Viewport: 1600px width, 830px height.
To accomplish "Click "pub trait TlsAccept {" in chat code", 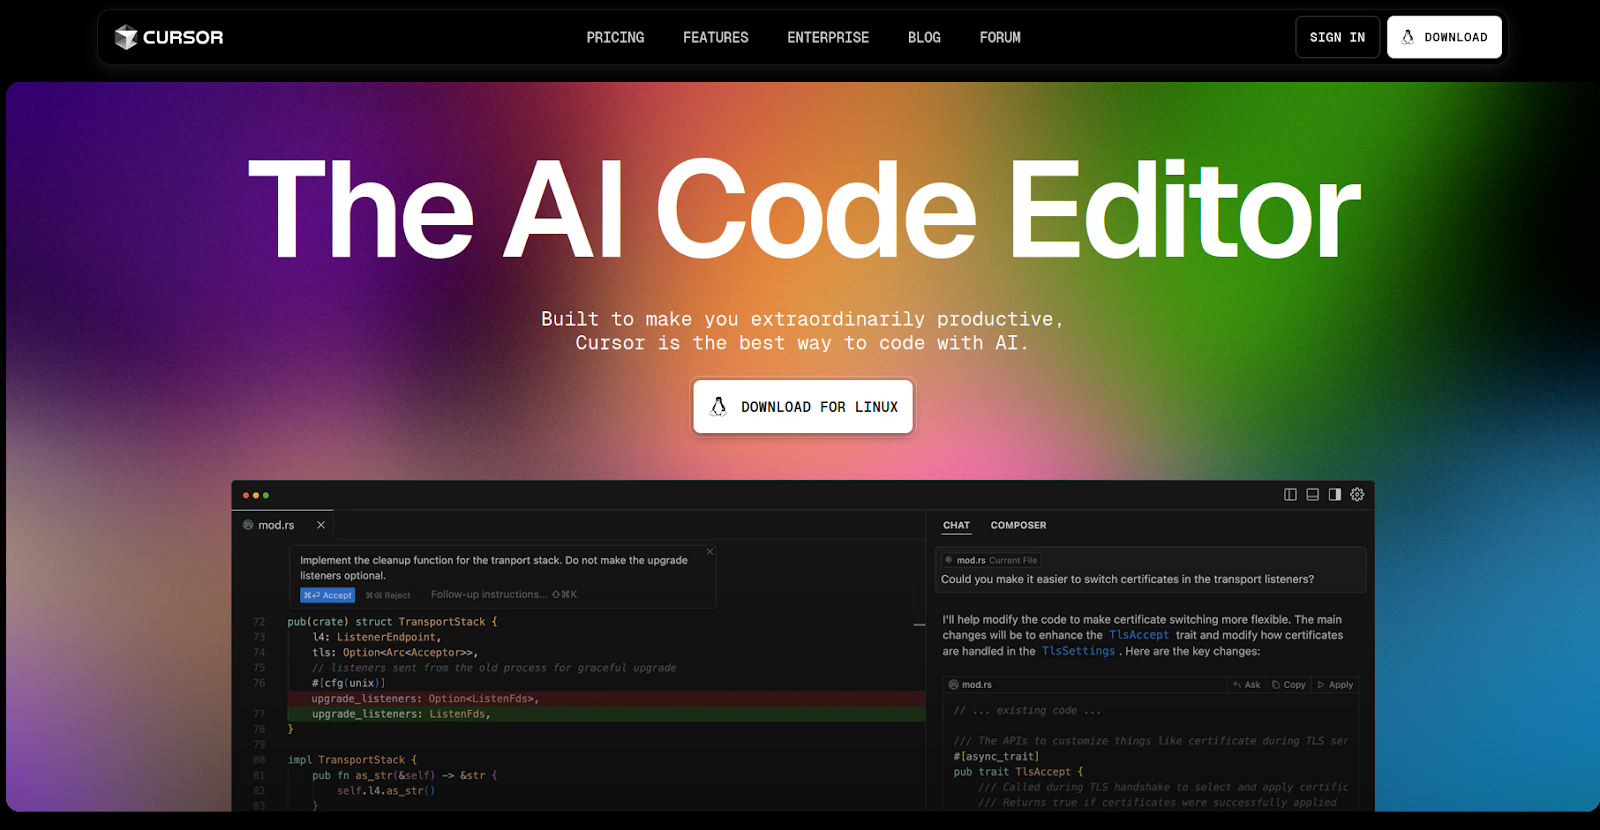I will click(1018, 772).
